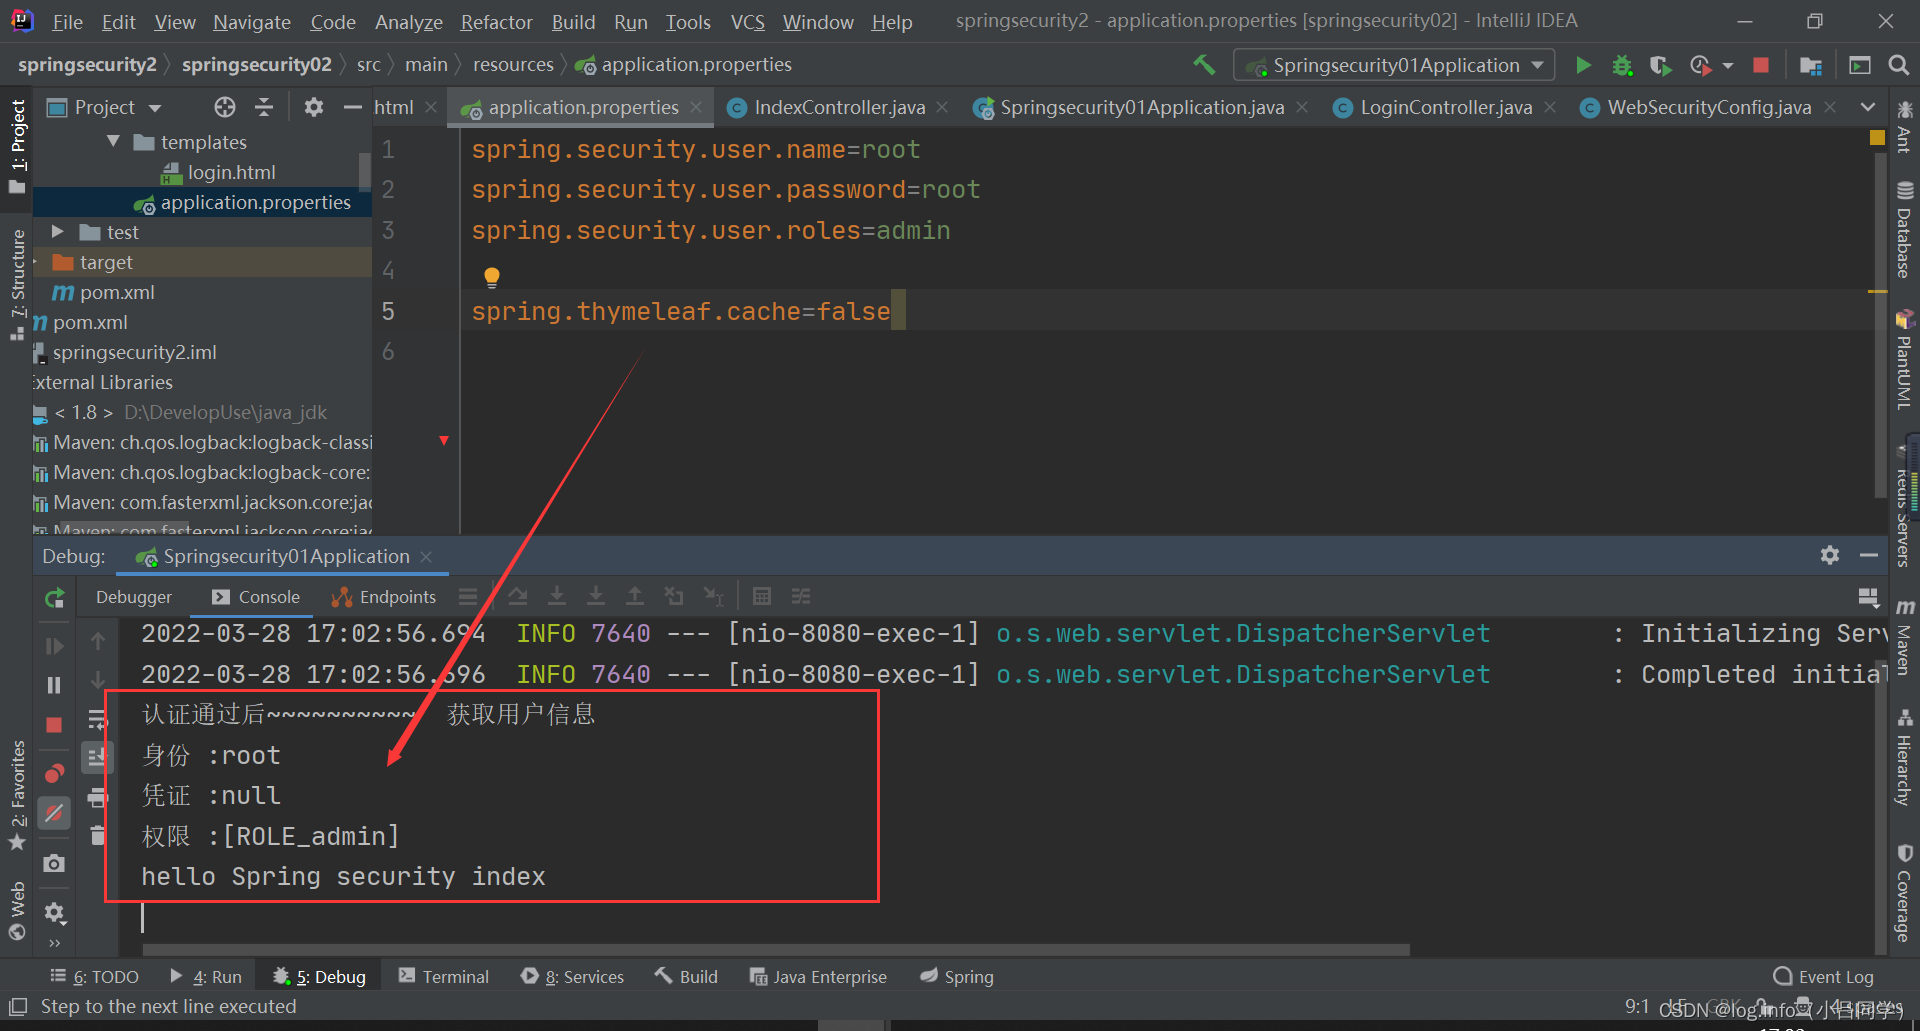Stop debug session red square in debug sidebar
Image resolution: width=1920 pixels, height=1031 pixels.
coord(55,725)
